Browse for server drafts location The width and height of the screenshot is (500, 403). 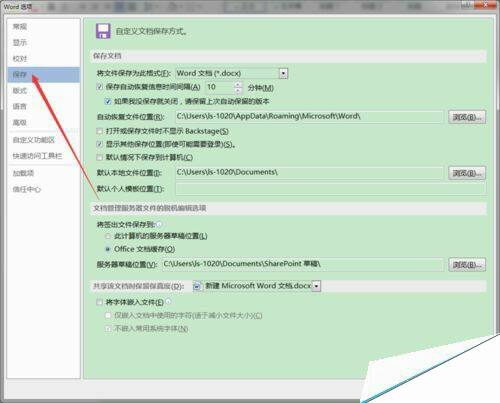(467, 265)
